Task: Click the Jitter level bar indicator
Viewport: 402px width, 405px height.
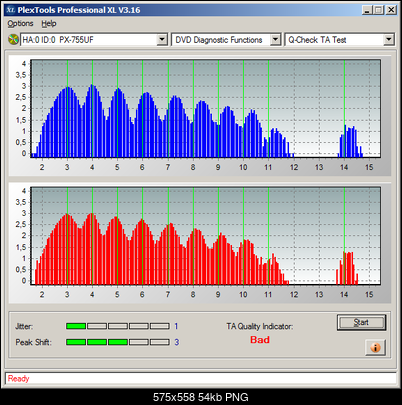Action: click(118, 326)
